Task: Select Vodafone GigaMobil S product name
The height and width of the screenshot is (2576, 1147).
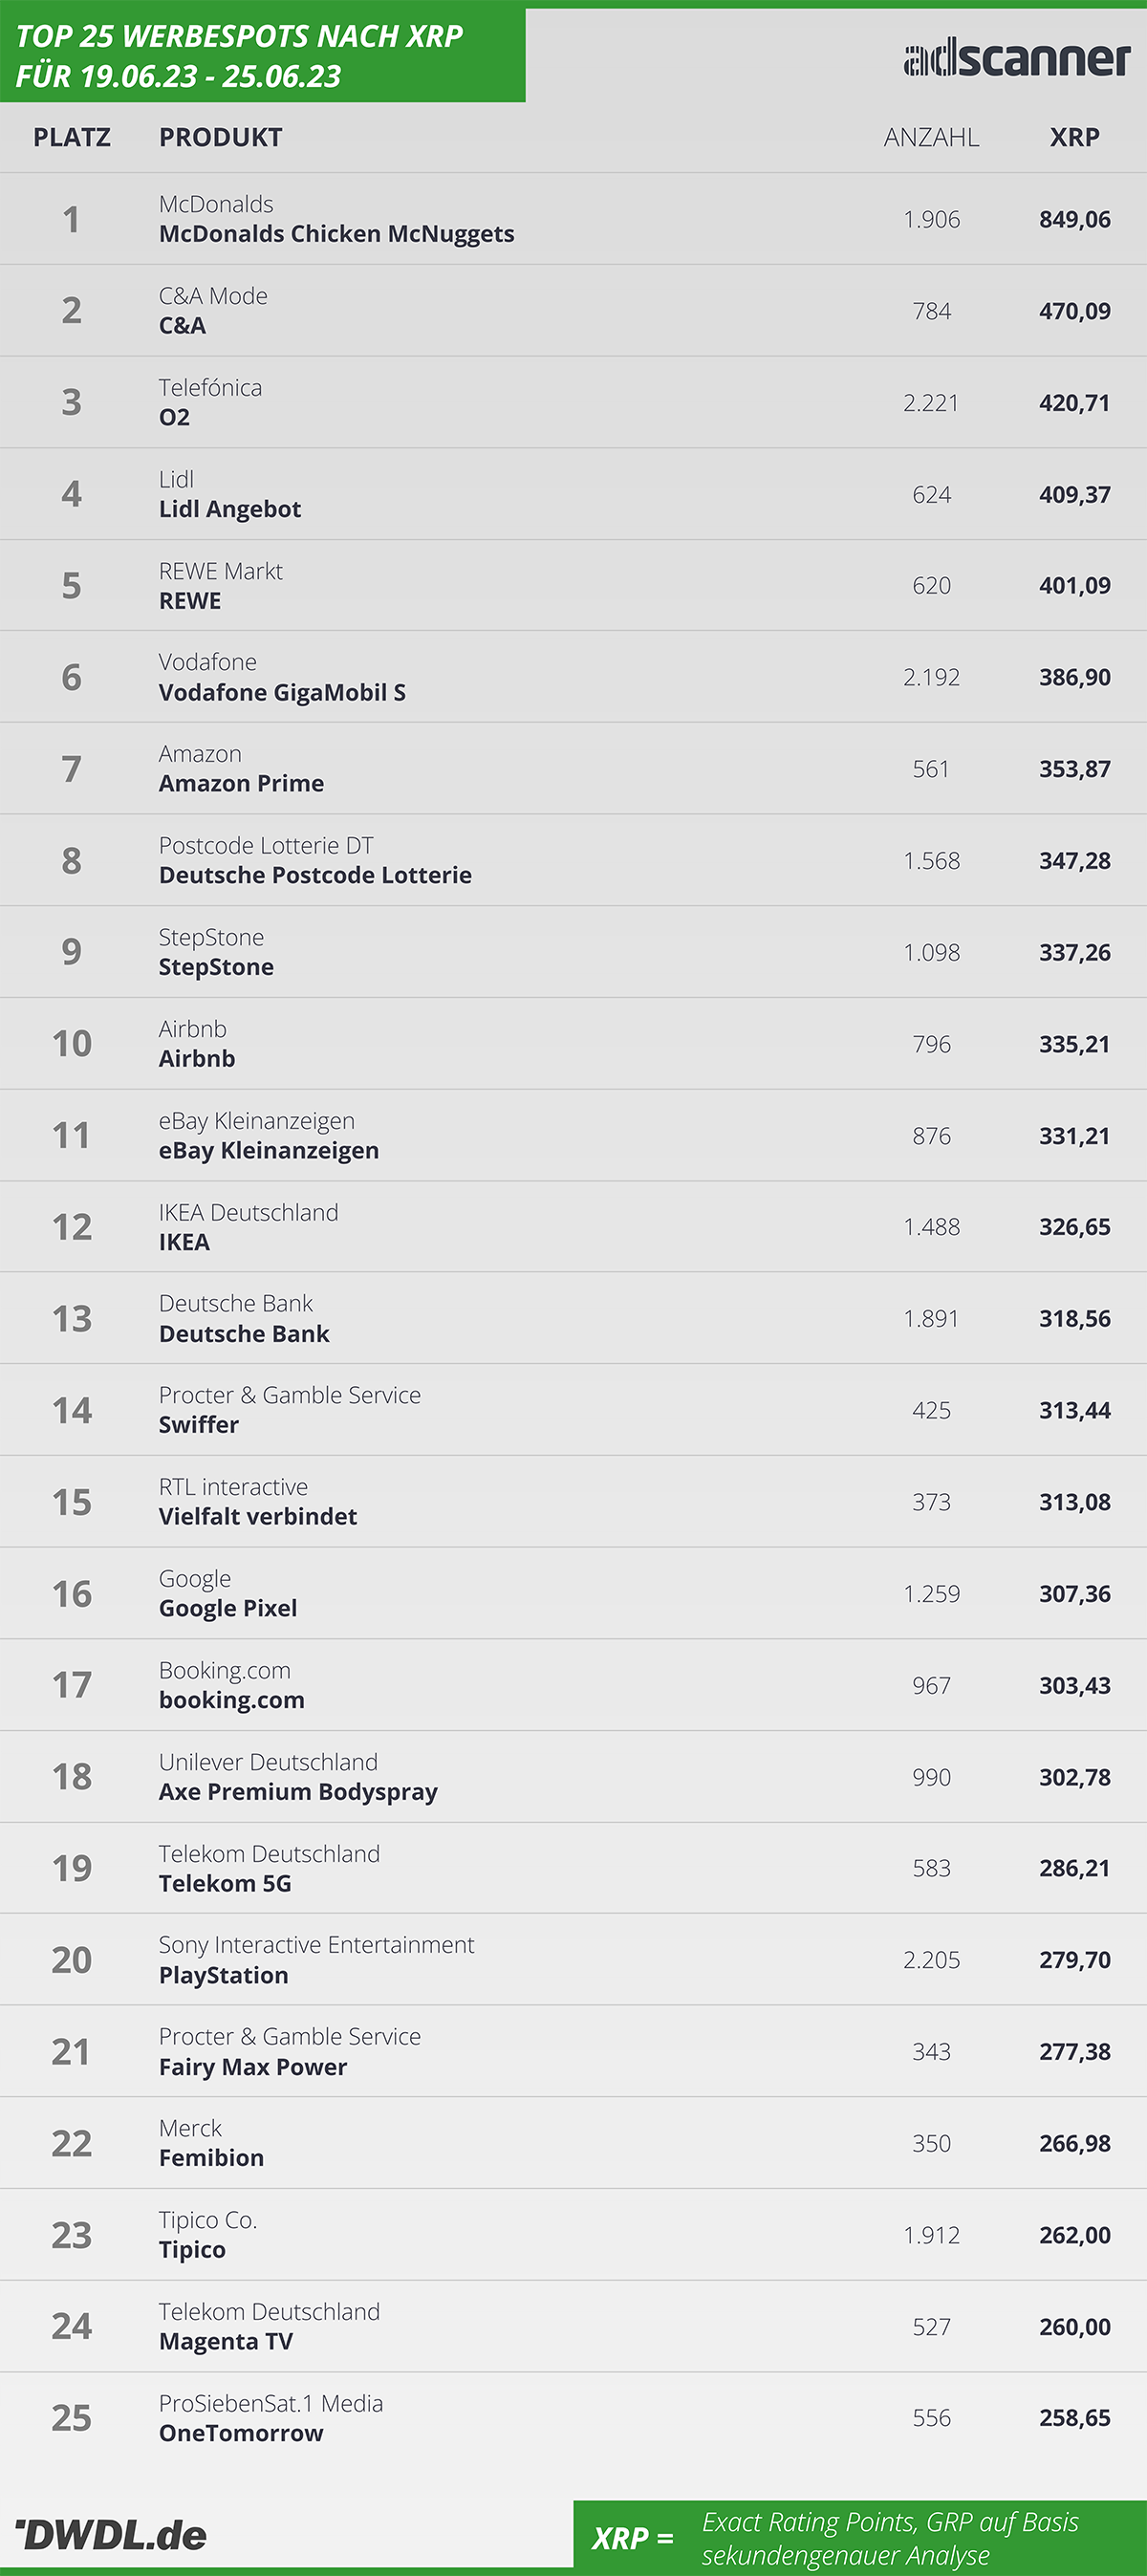Action: pyautogui.click(x=282, y=692)
